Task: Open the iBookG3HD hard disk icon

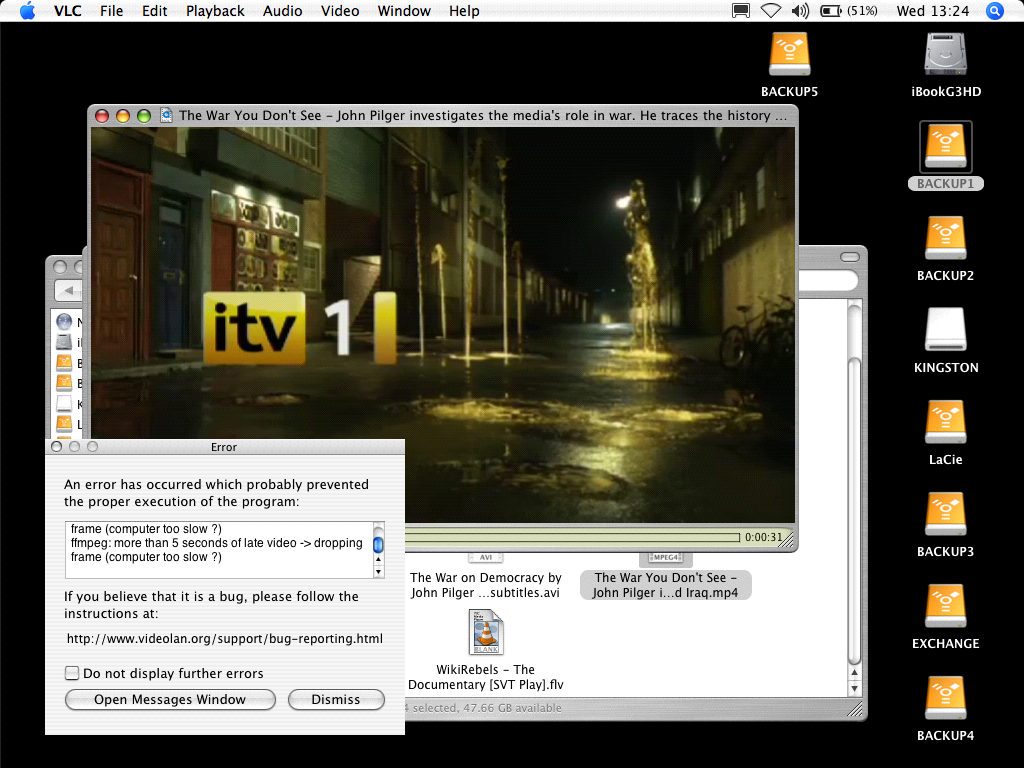Action: [945, 54]
